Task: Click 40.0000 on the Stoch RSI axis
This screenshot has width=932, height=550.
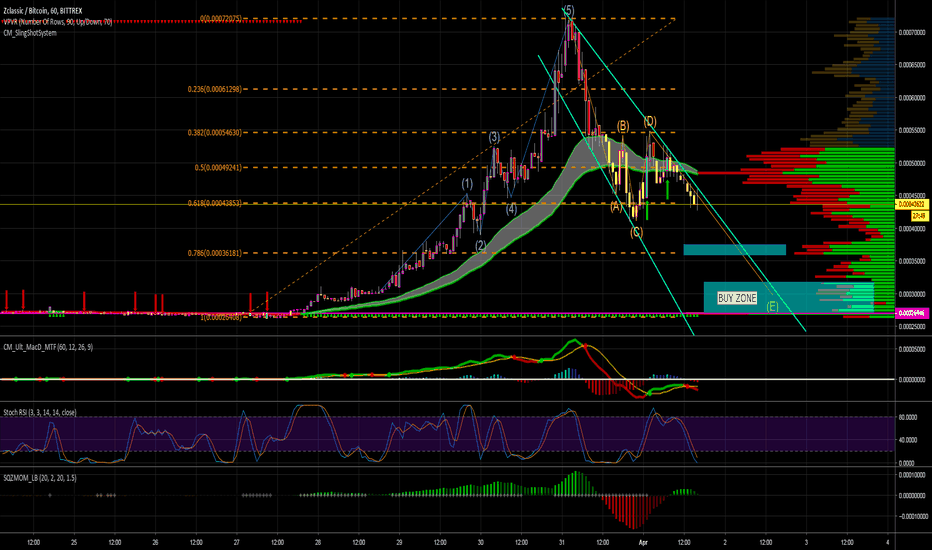Action: click(x=907, y=440)
